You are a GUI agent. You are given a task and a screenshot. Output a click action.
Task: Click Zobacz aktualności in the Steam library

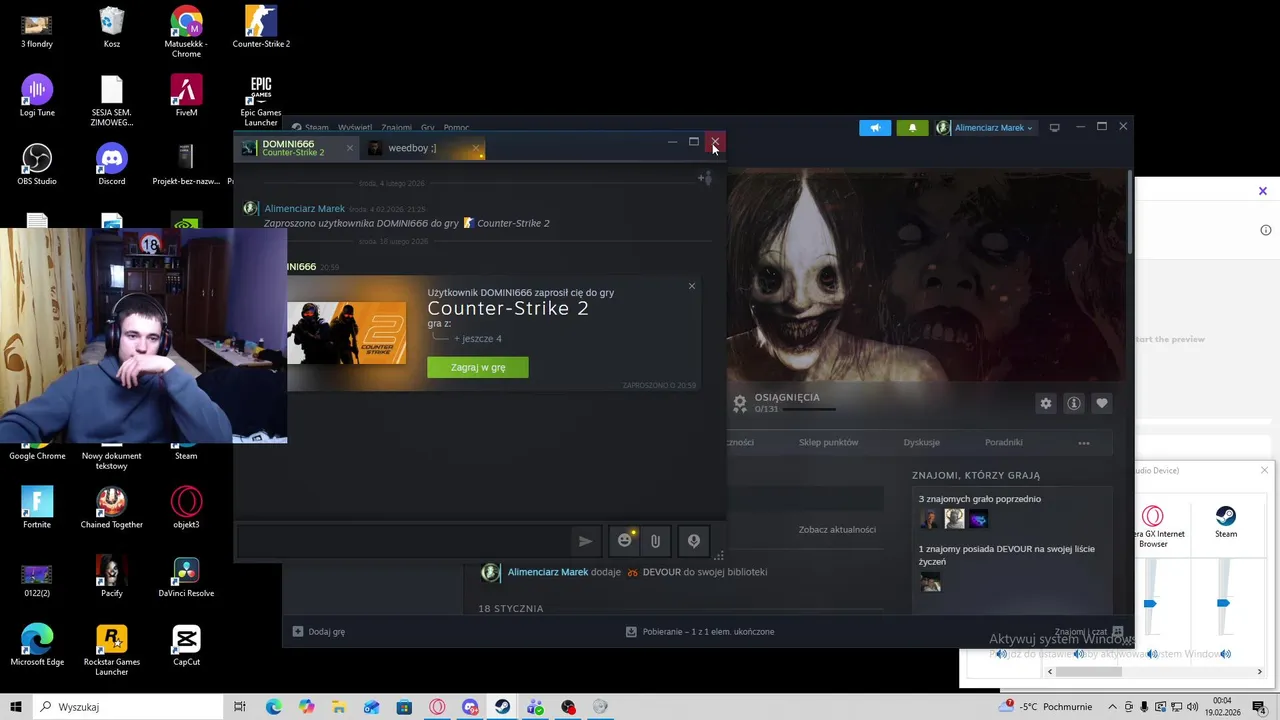pos(837,529)
